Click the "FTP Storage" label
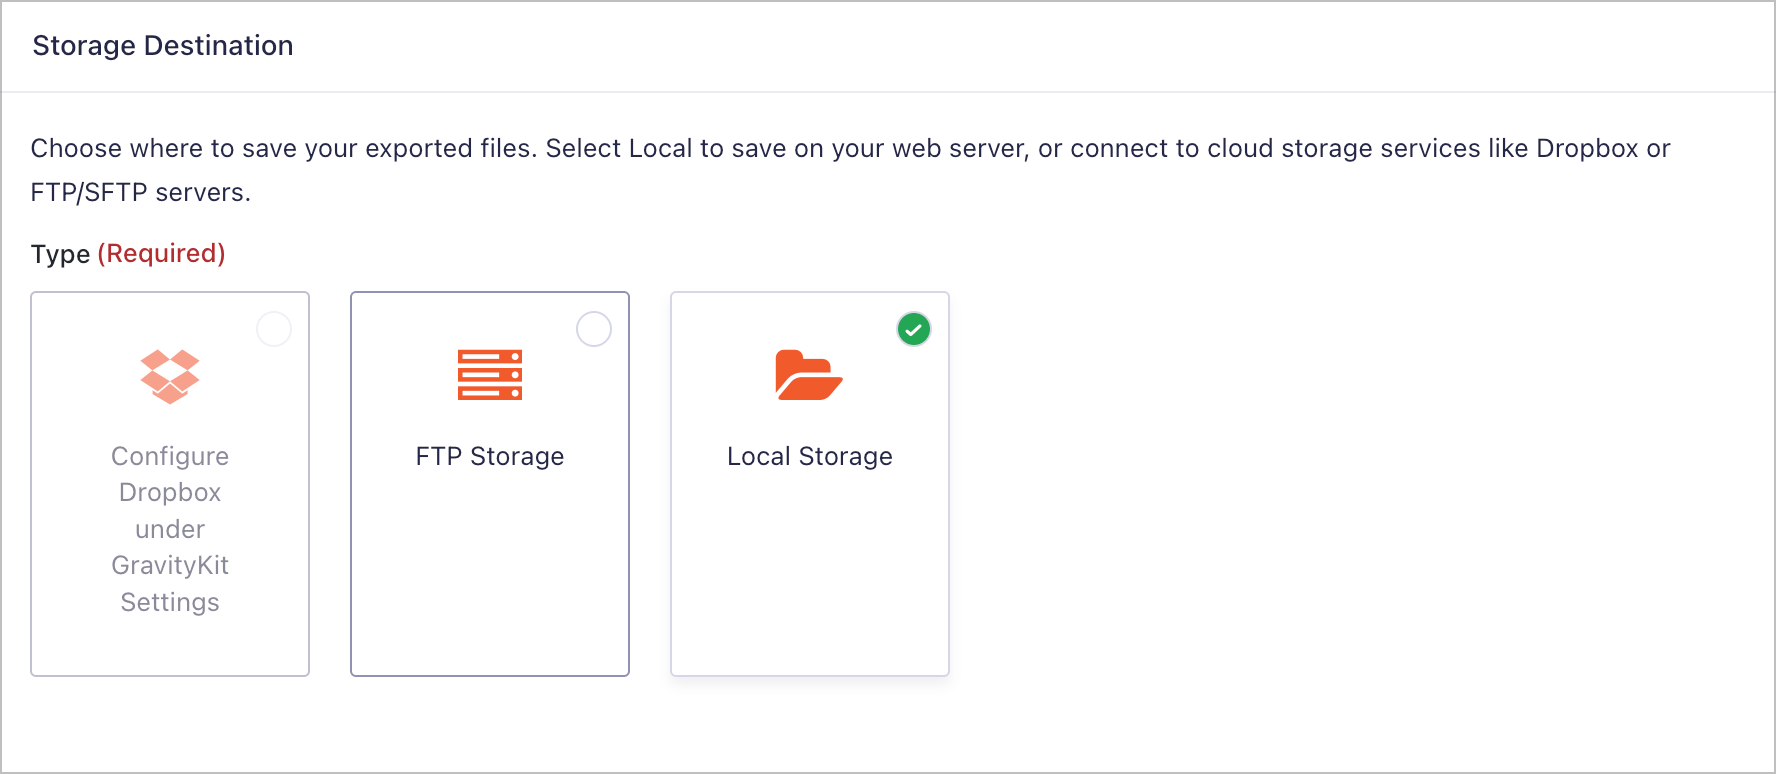This screenshot has height=774, width=1776. pyautogui.click(x=490, y=456)
